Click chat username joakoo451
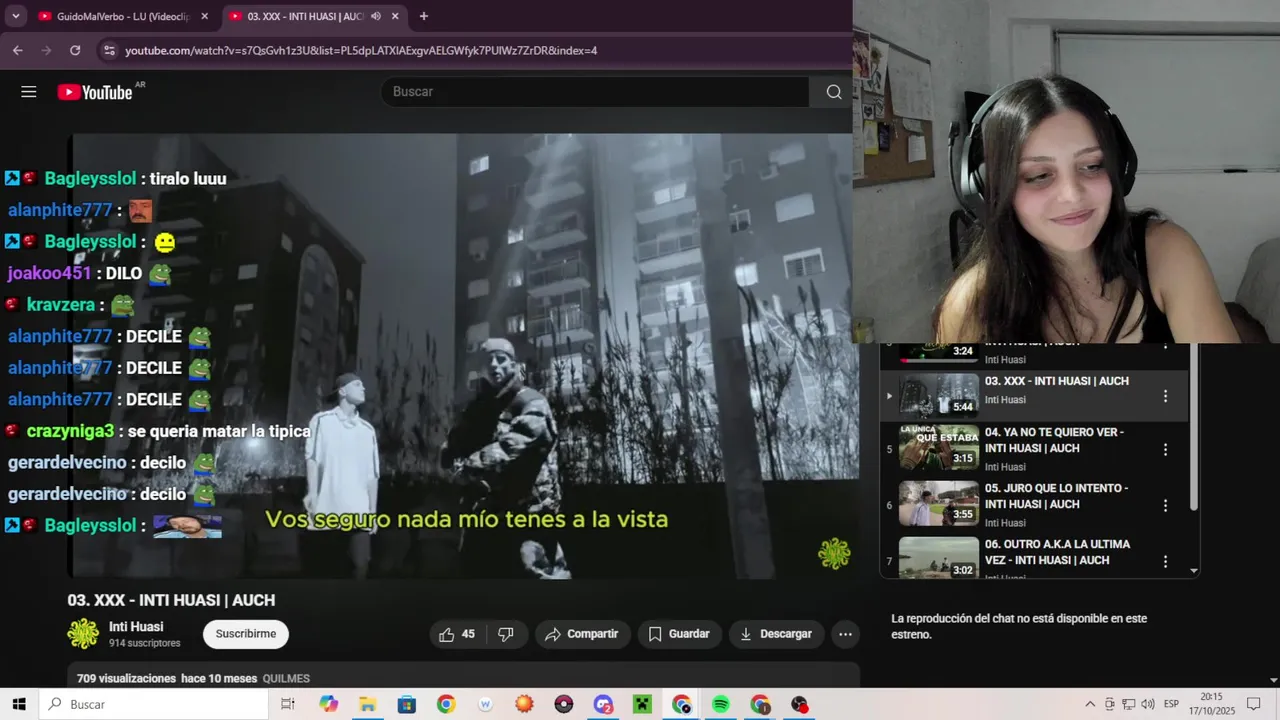The width and height of the screenshot is (1280, 720). [50, 273]
